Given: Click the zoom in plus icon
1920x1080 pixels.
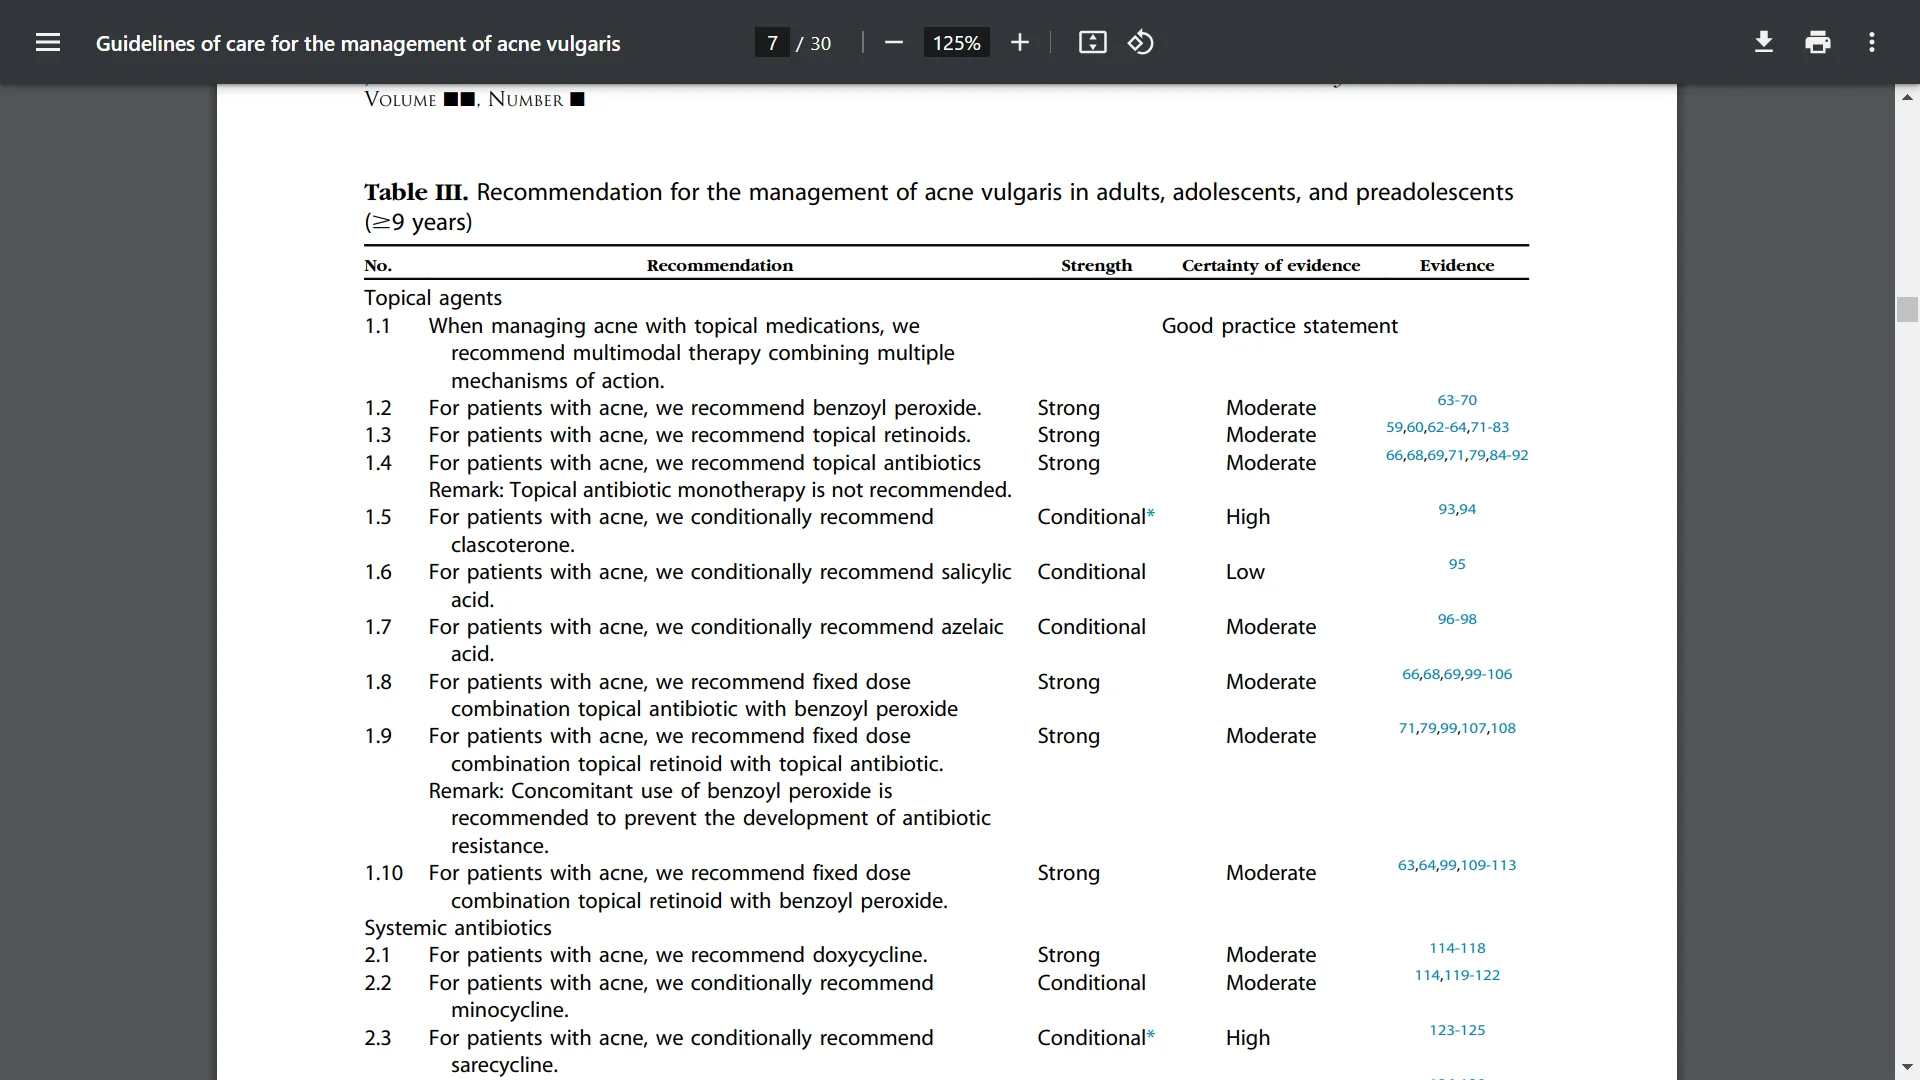Looking at the screenshot, I should pos(1019,42).
